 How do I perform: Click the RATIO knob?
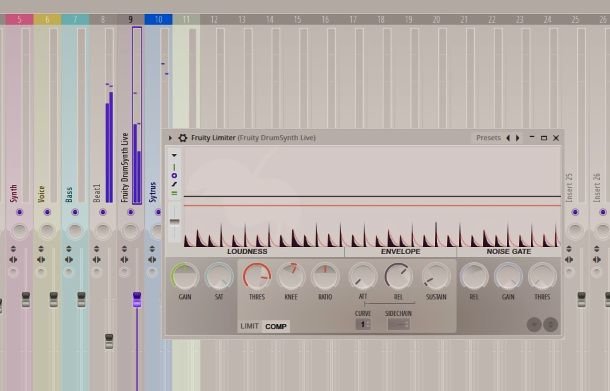(325, 276)
